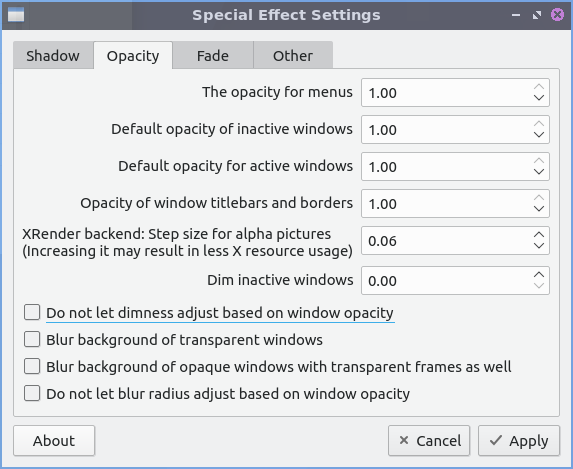The width and height of the screenshot is (573, 469).
Task: Increase the opacity for menus value
Action: [539, 87]
